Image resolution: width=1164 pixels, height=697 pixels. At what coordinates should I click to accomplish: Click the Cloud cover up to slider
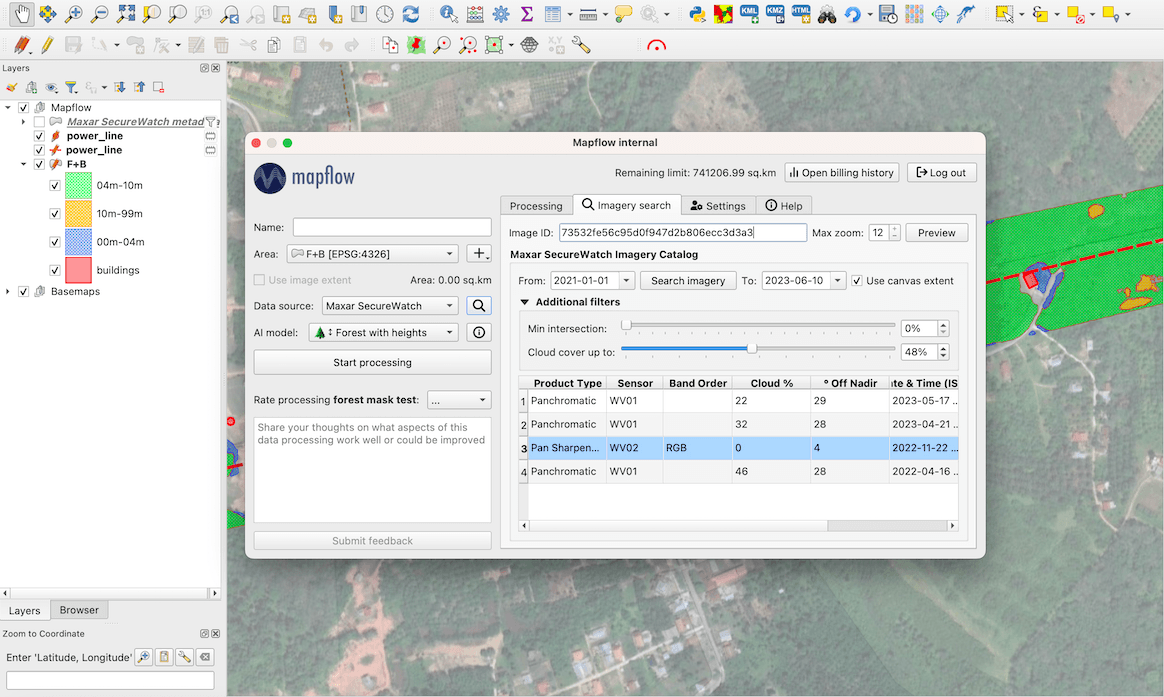[758, 348]
